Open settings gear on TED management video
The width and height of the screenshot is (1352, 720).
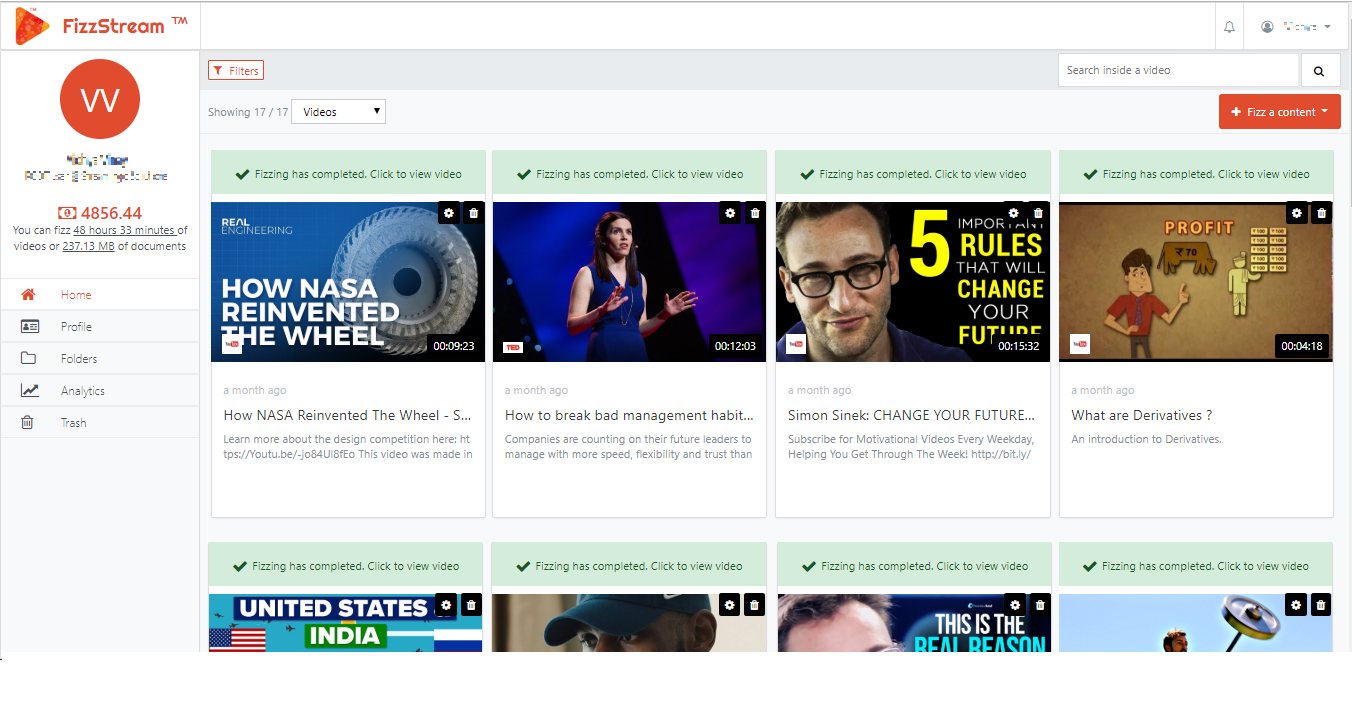click(x=730, y=213)
